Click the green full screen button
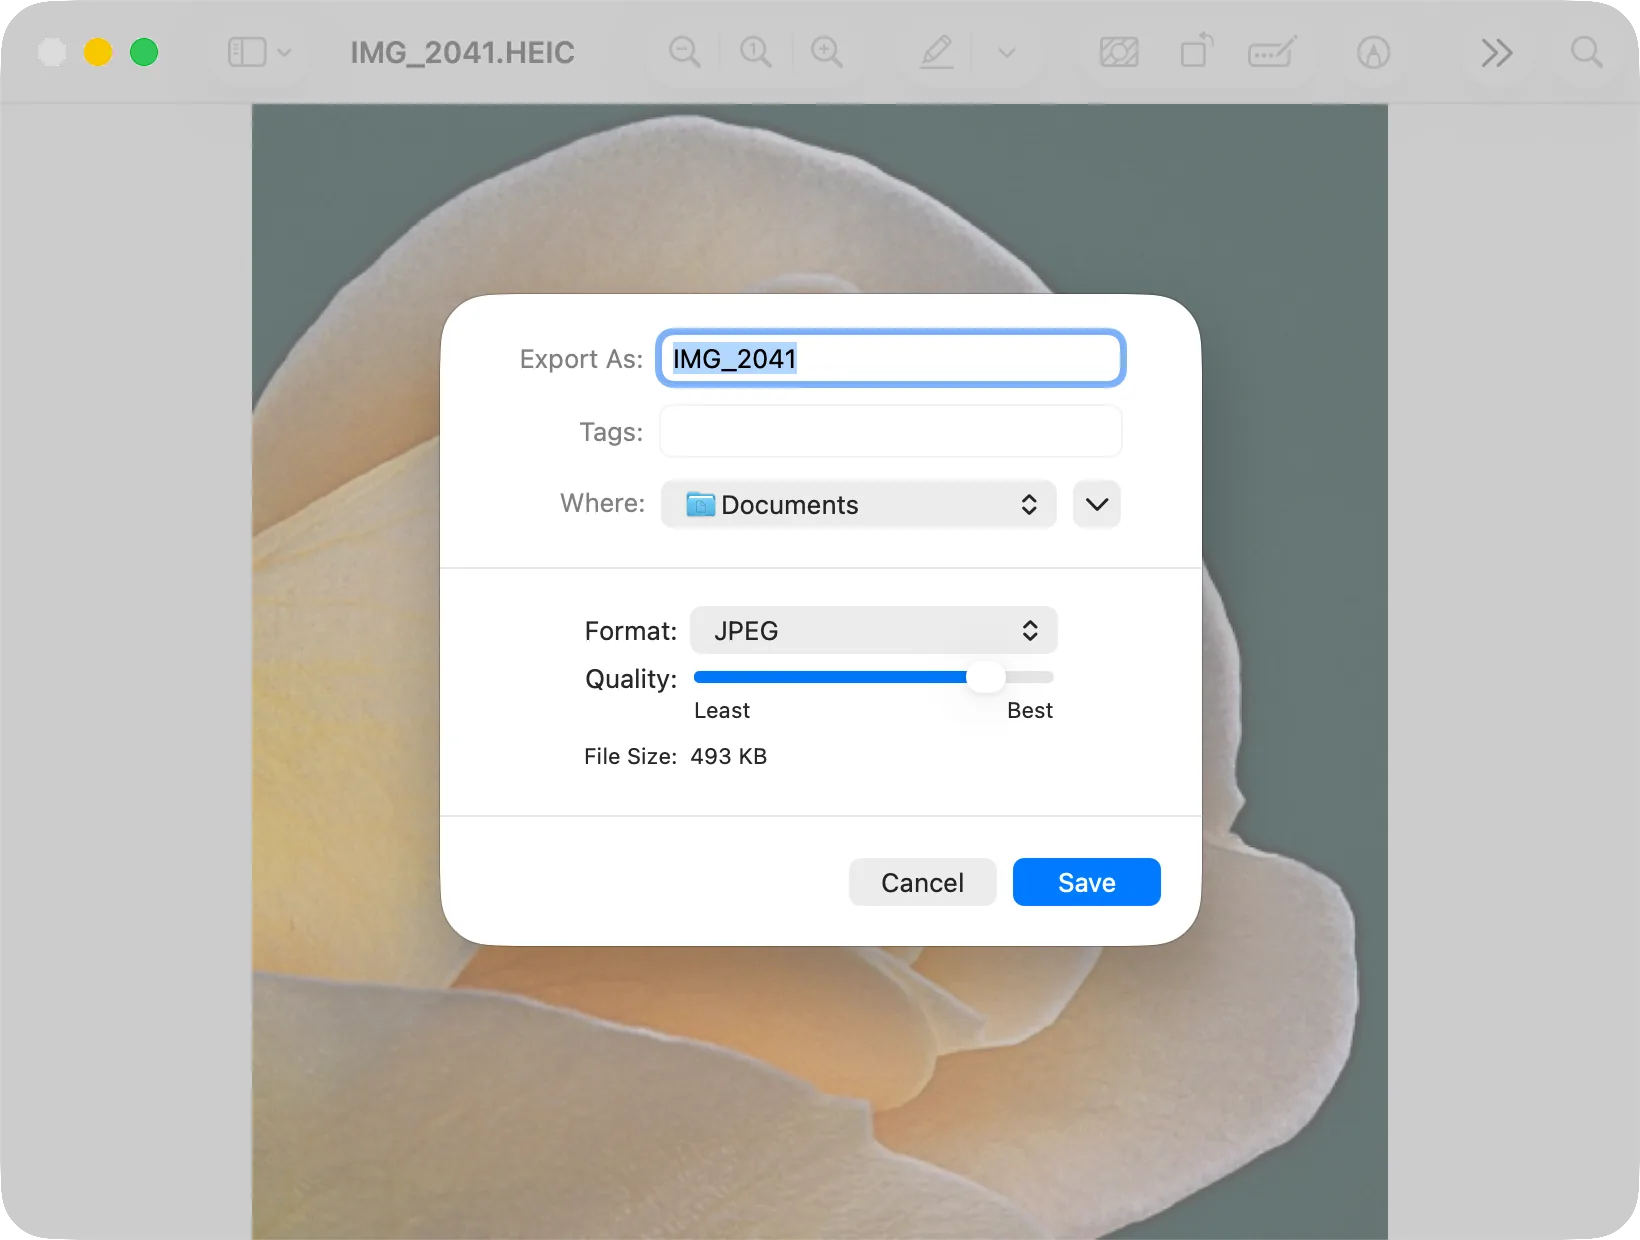This screenshot has width=1640, height=1240. coord(144,52)
